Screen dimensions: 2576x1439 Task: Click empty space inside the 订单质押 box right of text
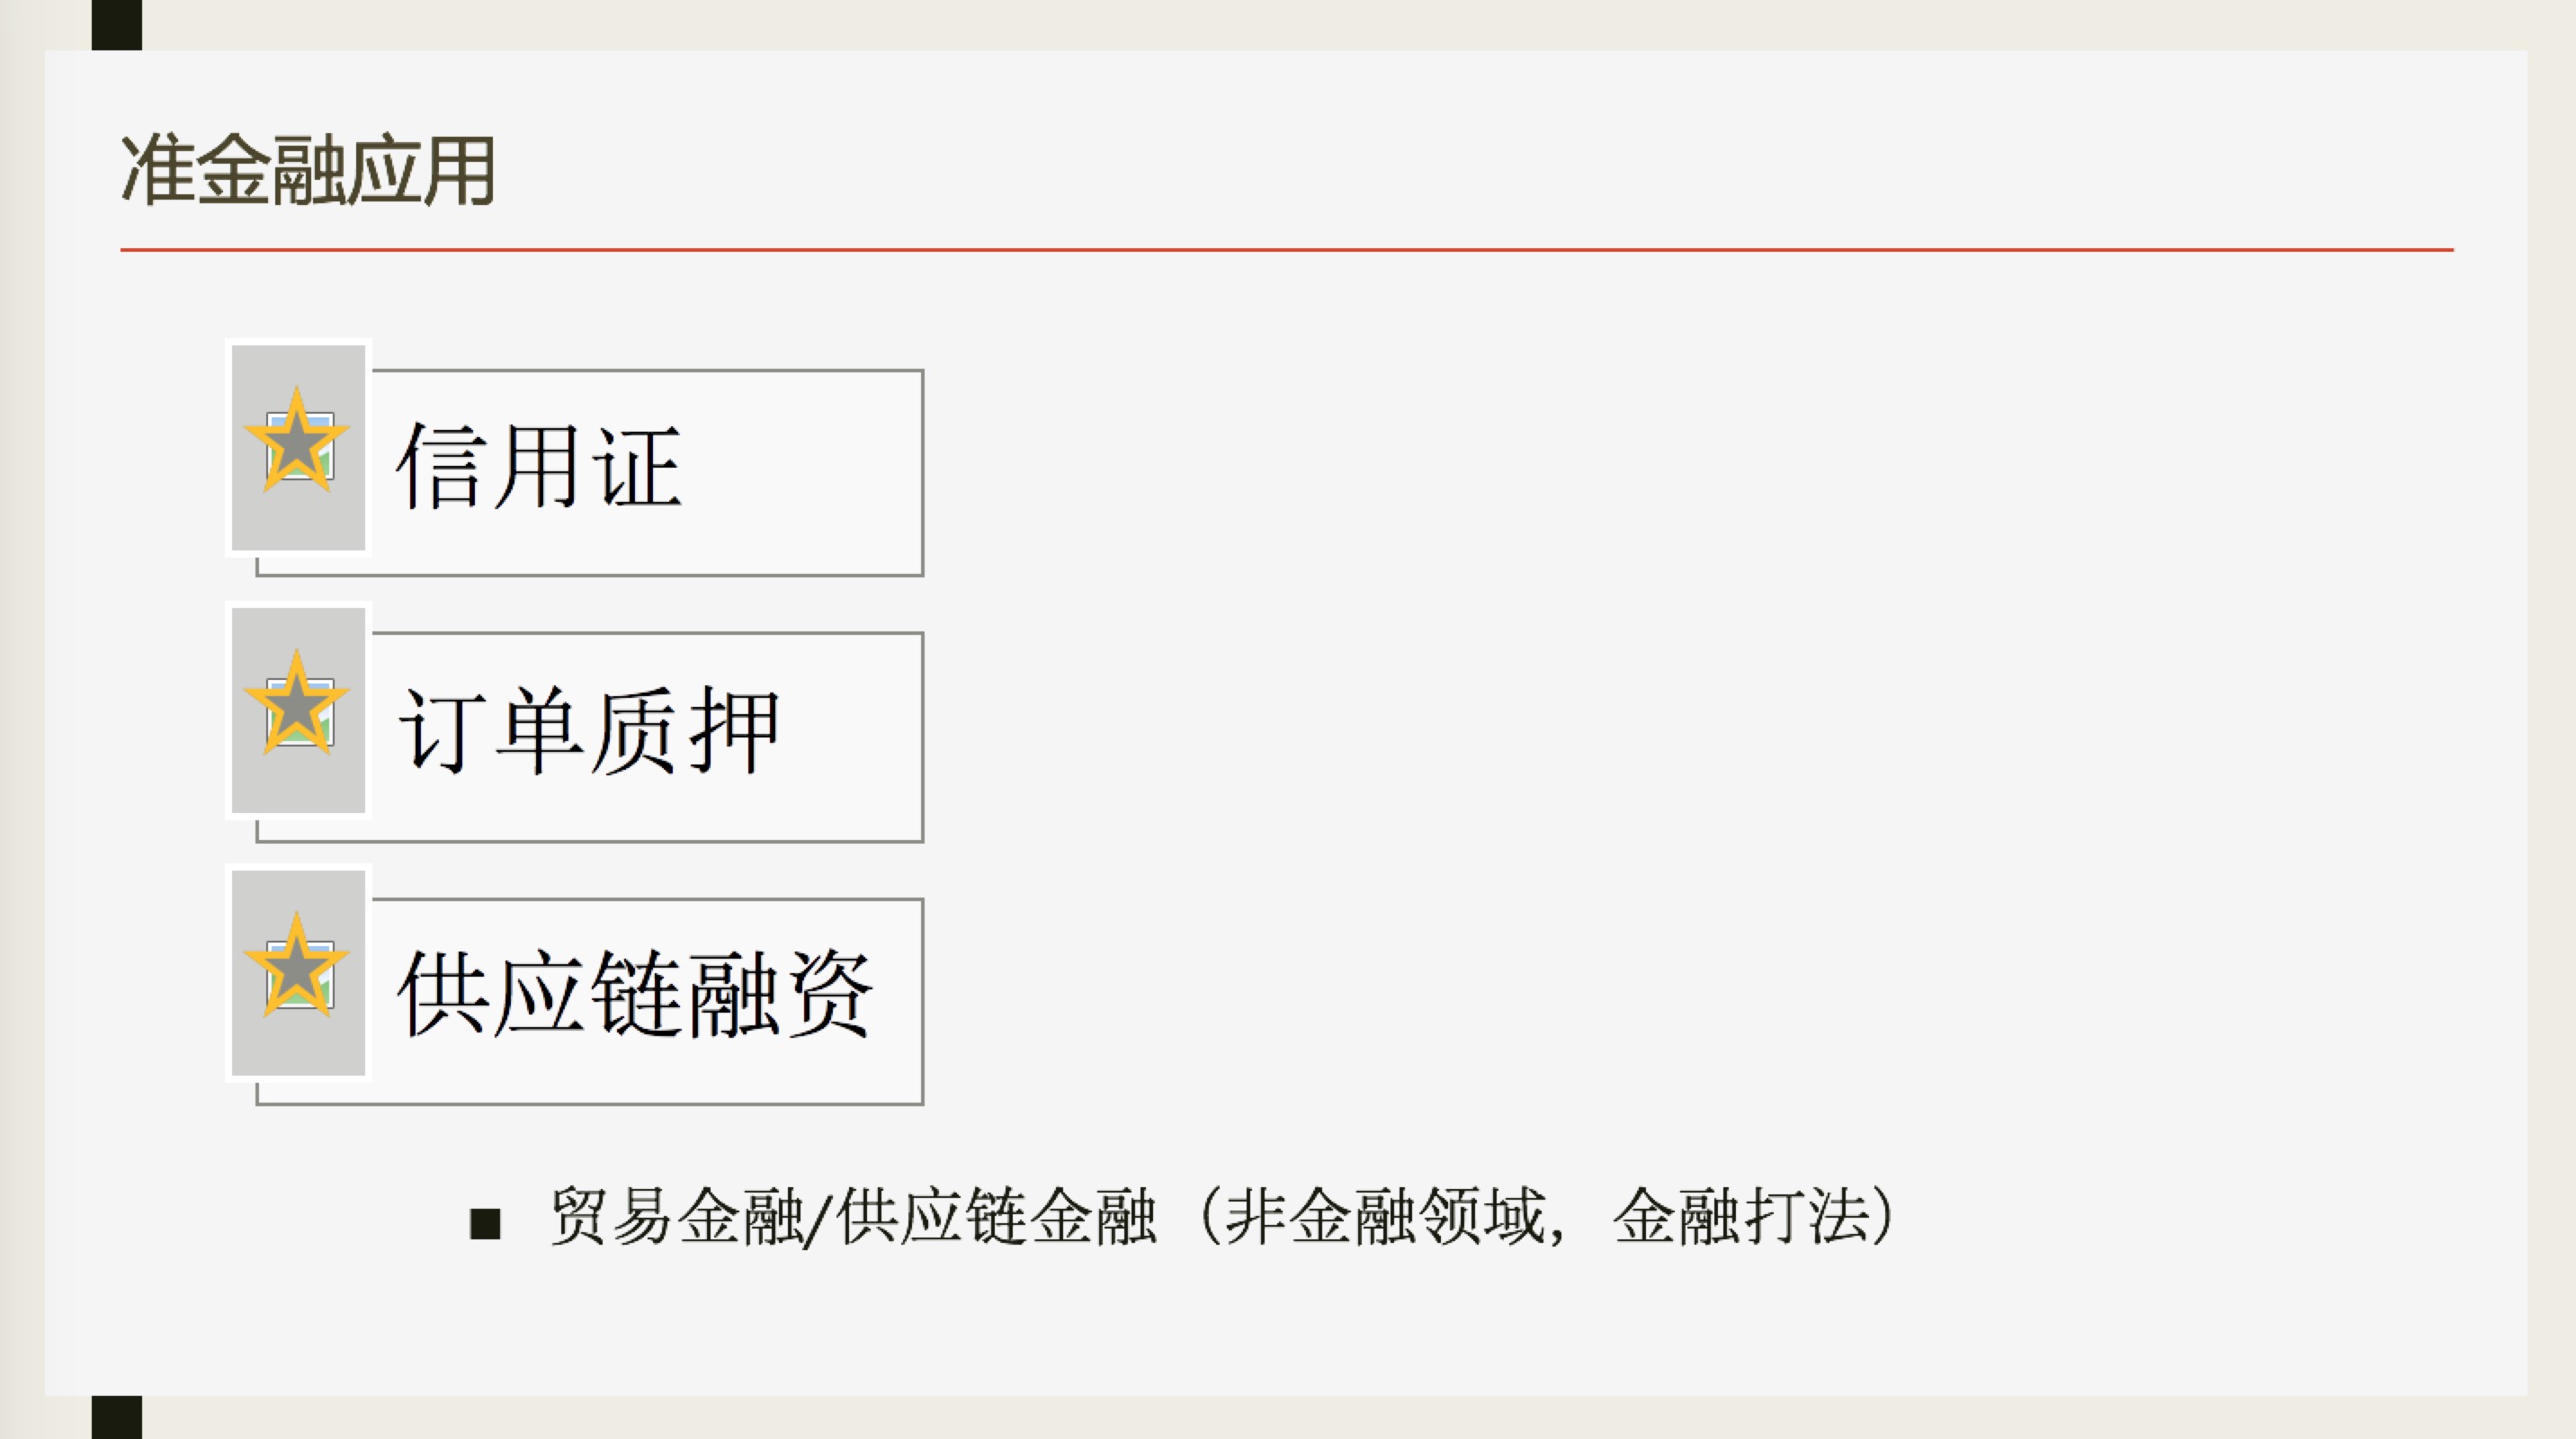click(x=850, y=736)
